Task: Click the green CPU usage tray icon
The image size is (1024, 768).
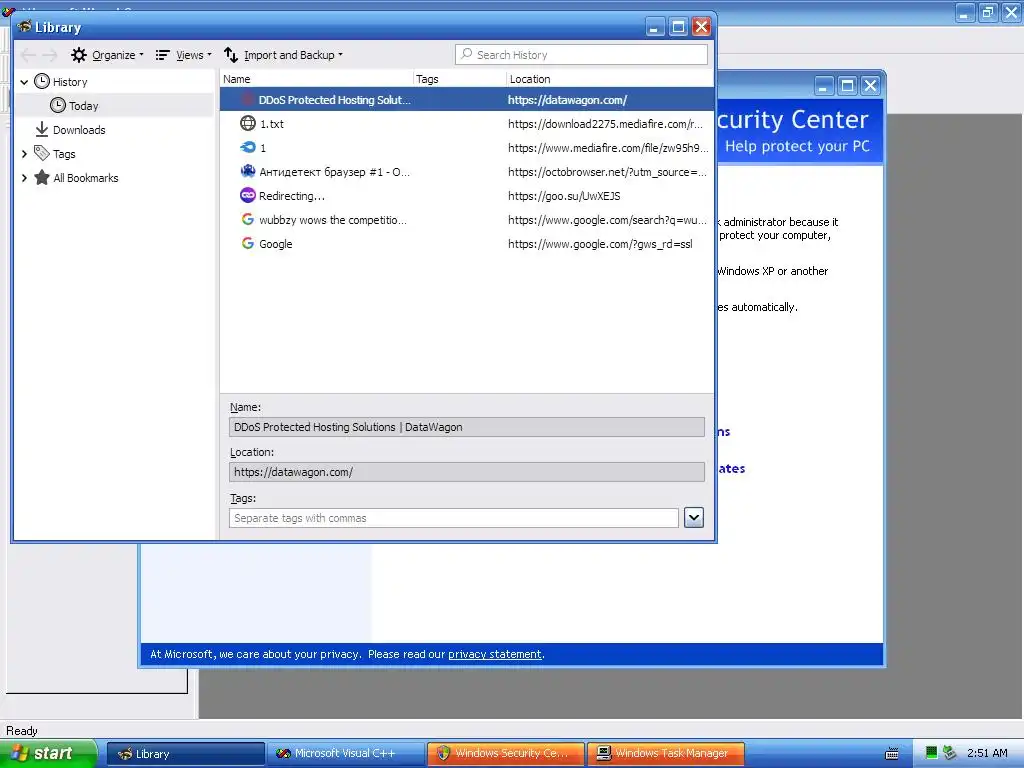Action: tap(931, 753)
